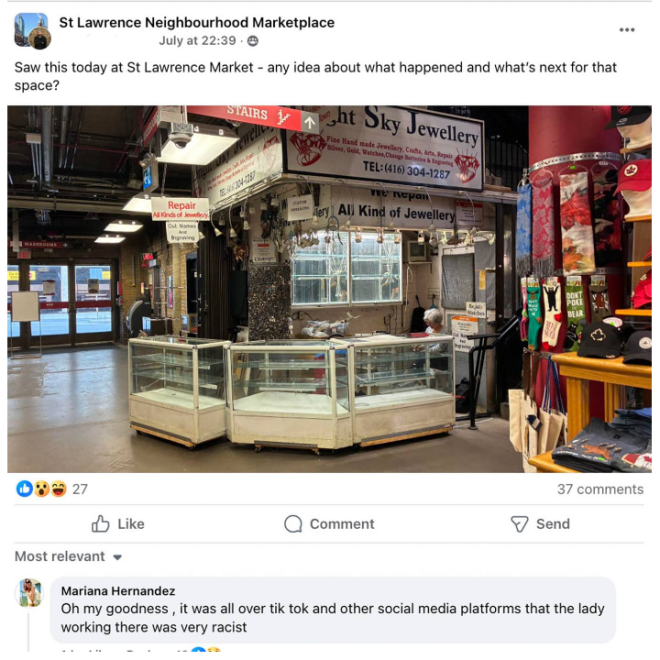Open the jewellery kiosk photo
Image resolution: width=660 pixels, height=660 pixels.
330,289
